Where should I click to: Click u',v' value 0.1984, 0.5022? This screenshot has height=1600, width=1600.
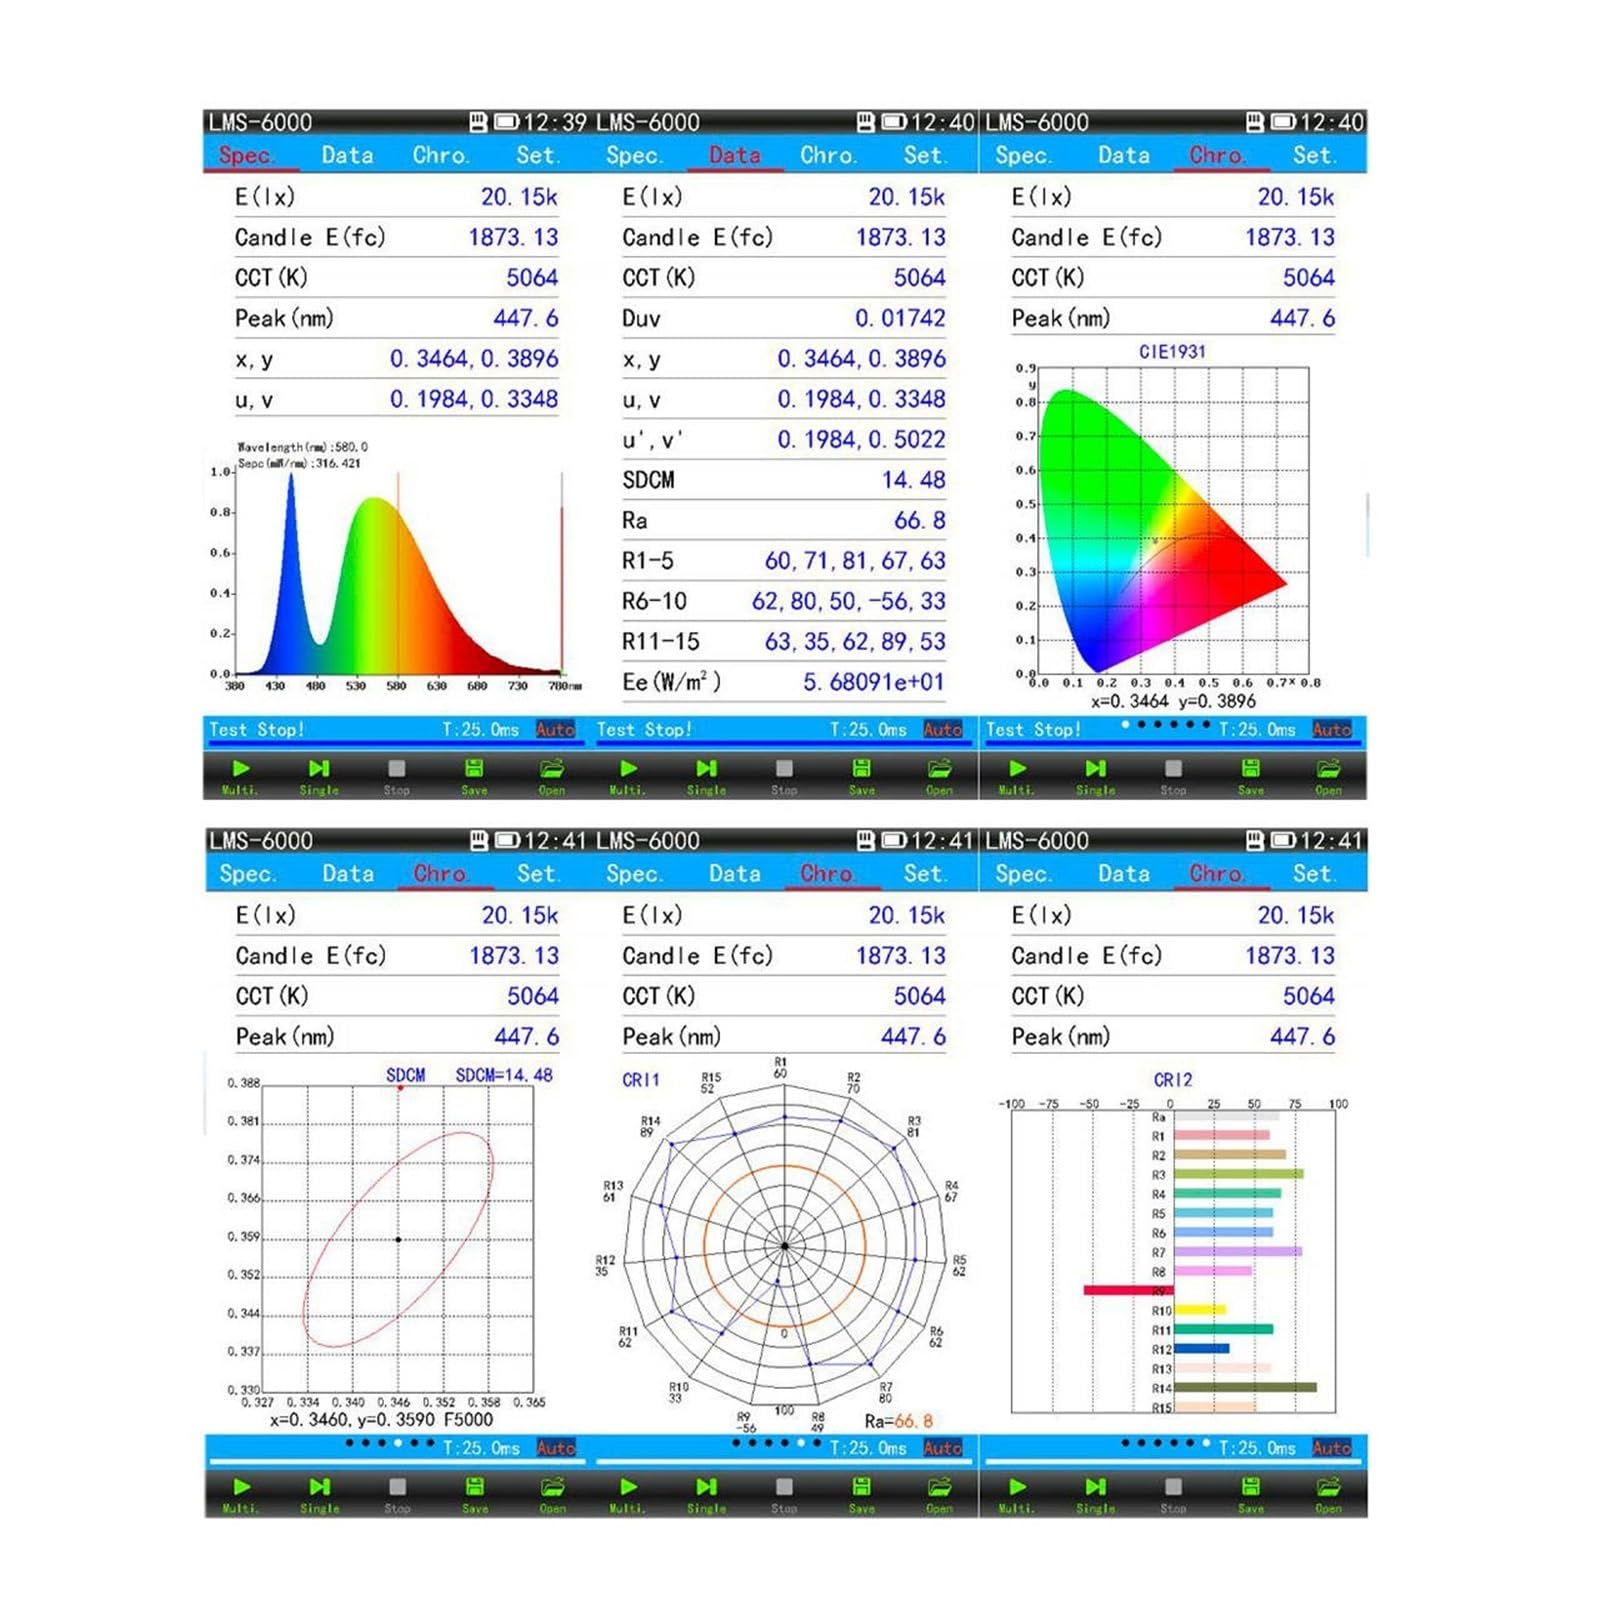(861, 439)
